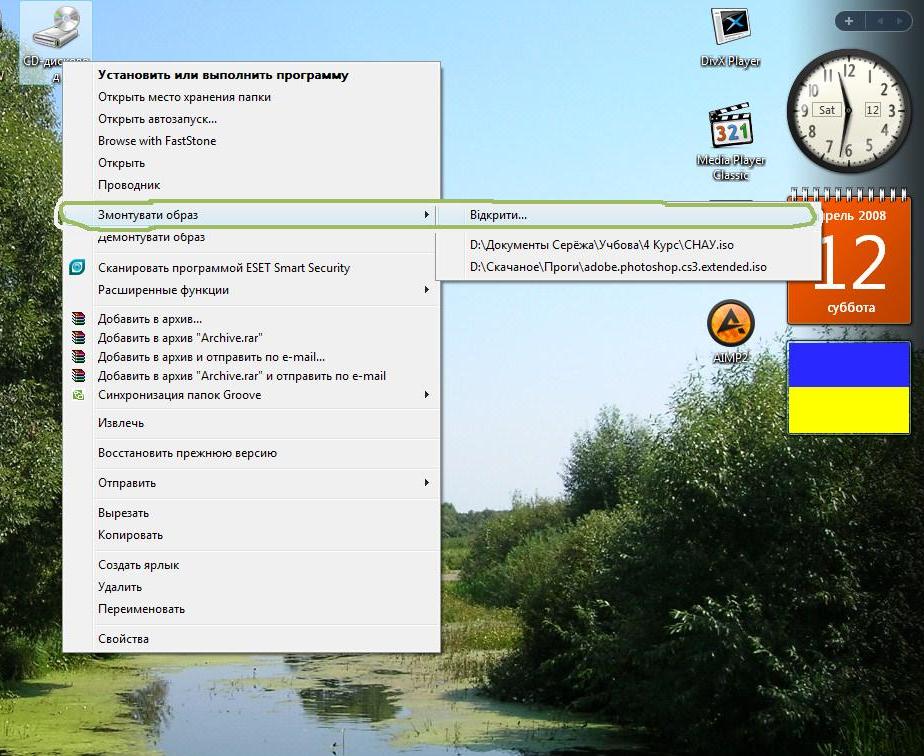The width and height of the screenshot is (924, 756).
Task: Click WinRAR icon beside 'Добавить в архив...'
Action: pos(78,320)
